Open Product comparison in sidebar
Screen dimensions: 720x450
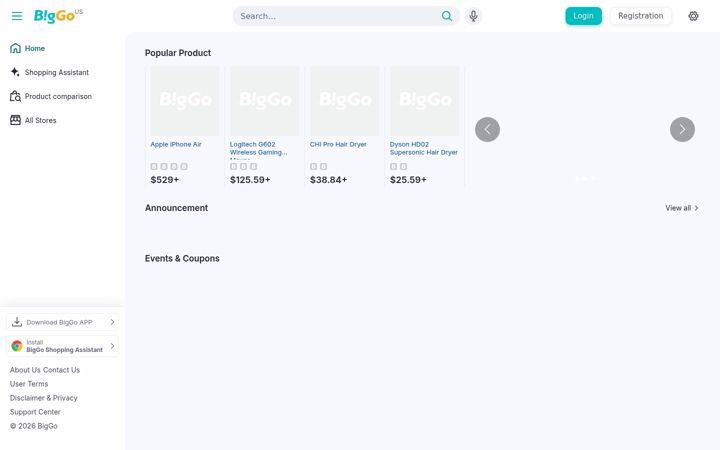pyautogui.click(x=58, y=96)
